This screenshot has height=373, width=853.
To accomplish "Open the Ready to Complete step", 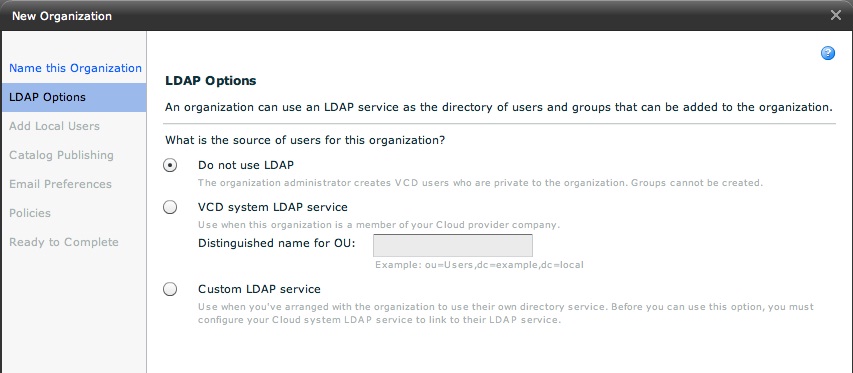I will tap(64, 242).
